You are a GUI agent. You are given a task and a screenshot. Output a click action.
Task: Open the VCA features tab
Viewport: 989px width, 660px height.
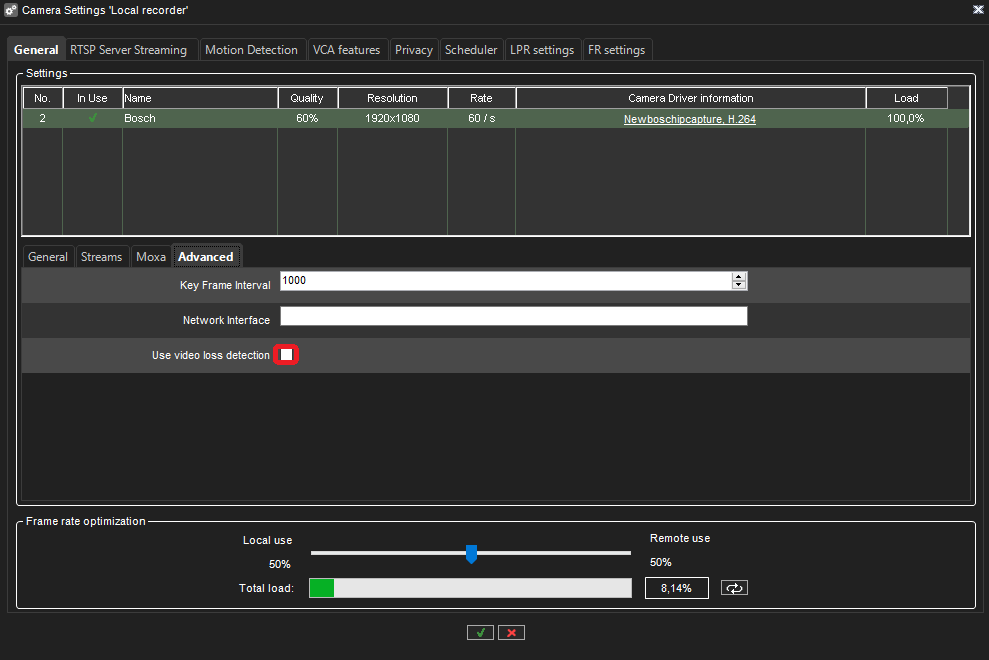346,50
